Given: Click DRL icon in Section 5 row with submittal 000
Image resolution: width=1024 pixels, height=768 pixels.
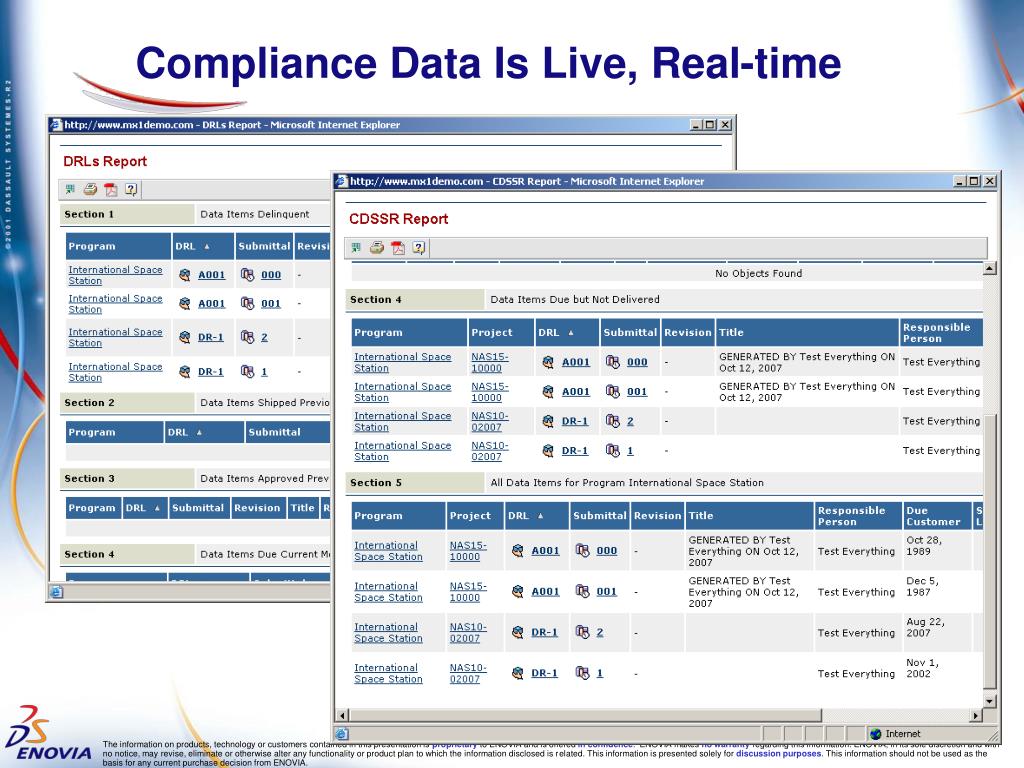Looking at the screenshot, I should click(x=518, y=551).
